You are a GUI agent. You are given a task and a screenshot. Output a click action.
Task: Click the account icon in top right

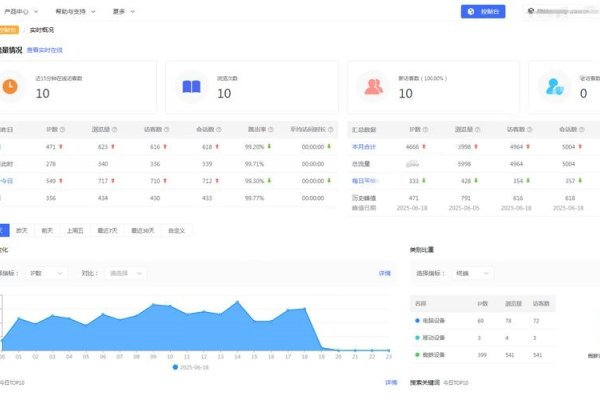531,11
